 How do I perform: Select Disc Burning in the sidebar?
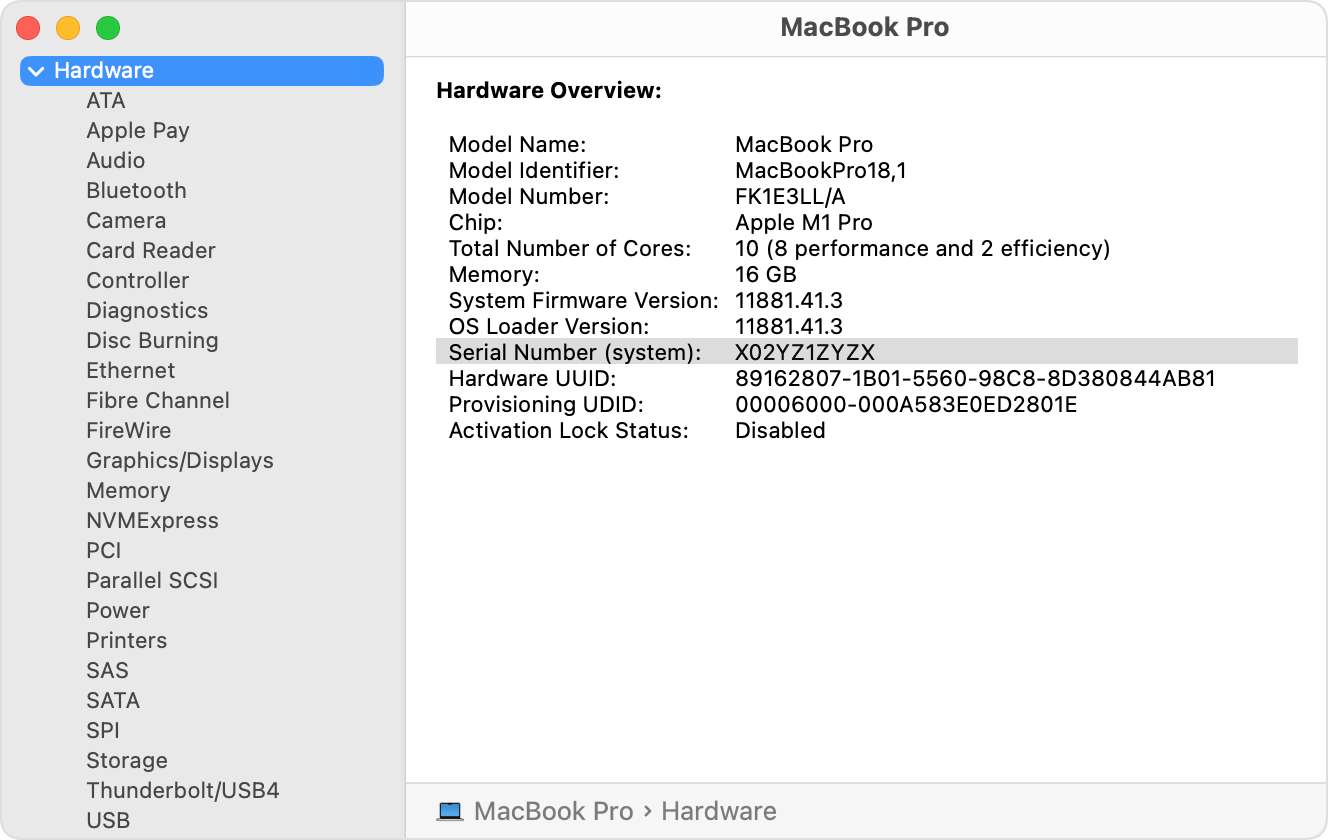tap(152, 341)
